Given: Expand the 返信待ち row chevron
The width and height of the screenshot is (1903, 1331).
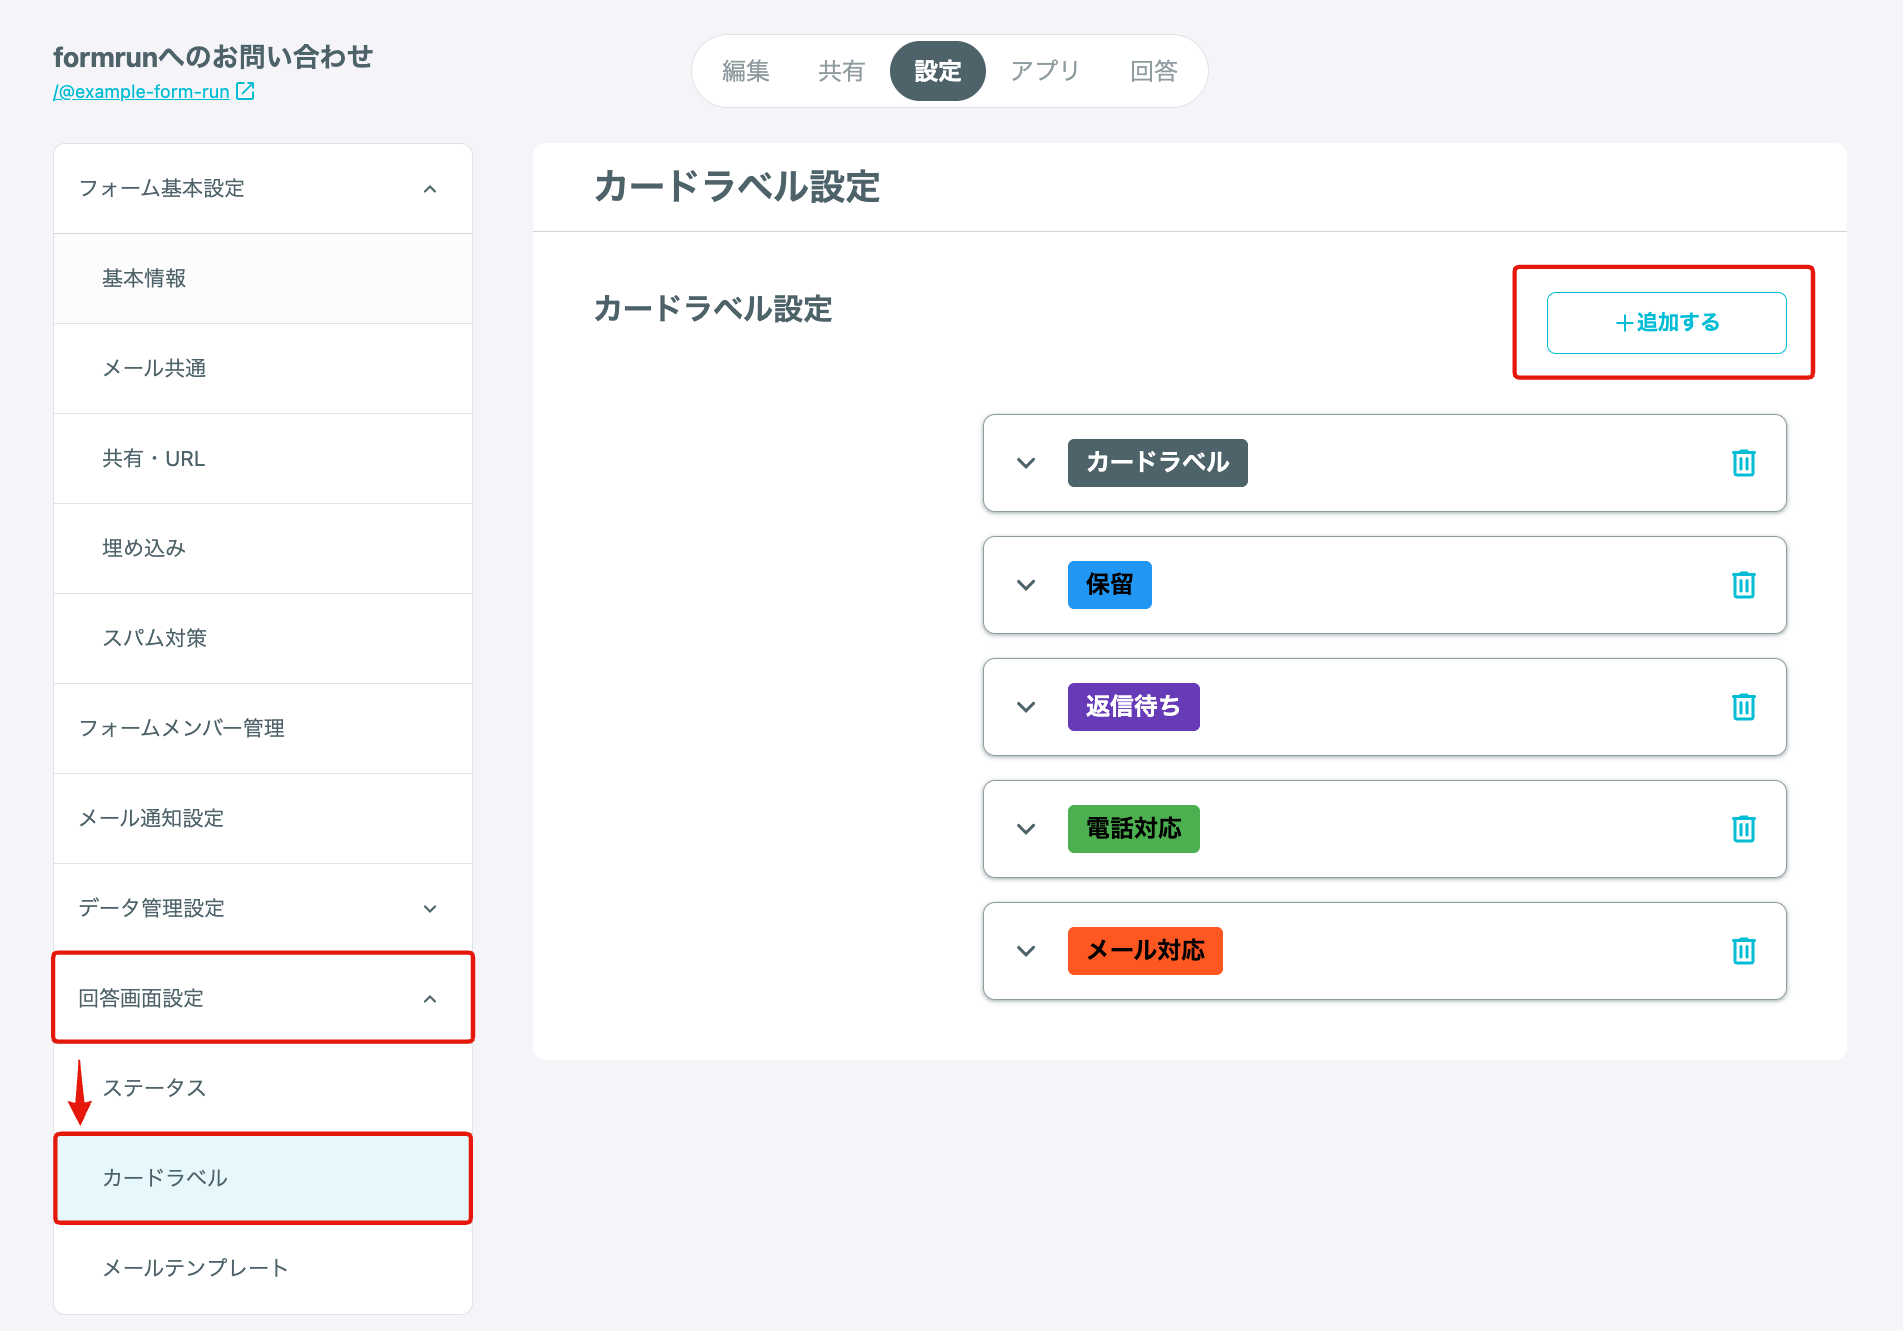Looking at the screenshot, I should (1026, 707).
